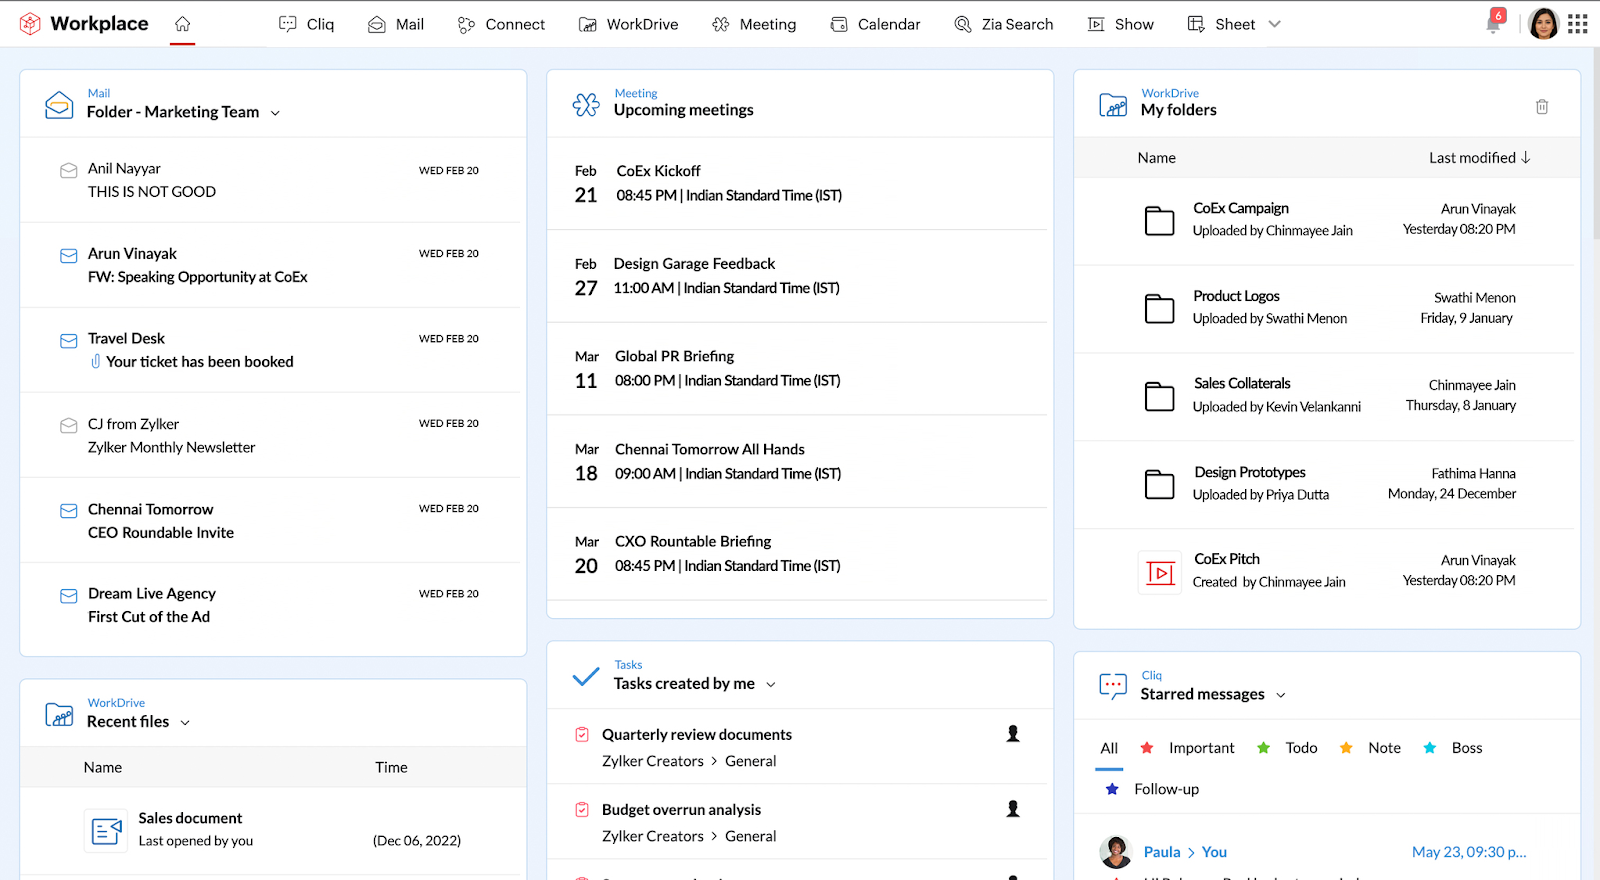Open Show in the top navigation
Image resolution: width=1600 pixels, height=880 pixels.
tap(1121, 24)
